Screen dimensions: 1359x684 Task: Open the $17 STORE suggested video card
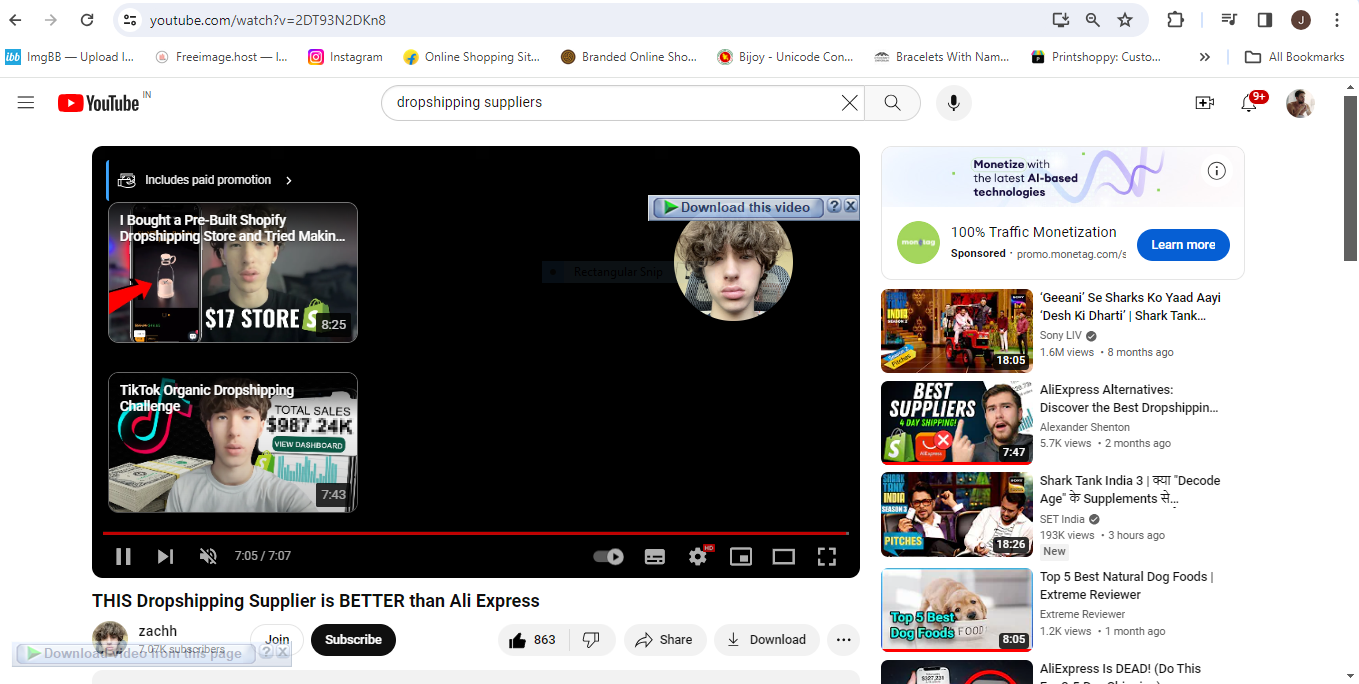(233, 273)
